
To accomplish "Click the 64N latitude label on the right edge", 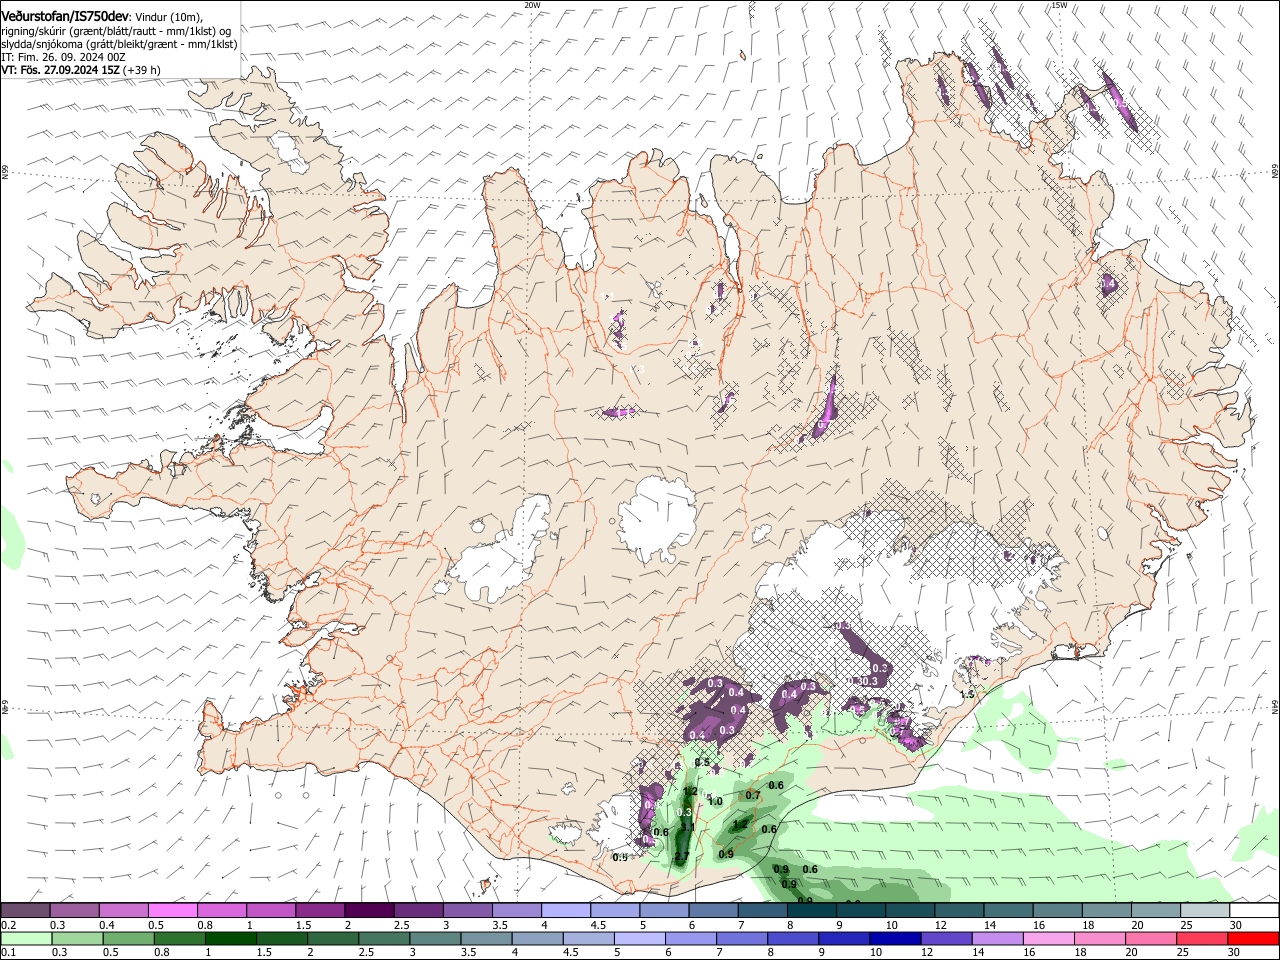I will click(x=1275, y=706).
